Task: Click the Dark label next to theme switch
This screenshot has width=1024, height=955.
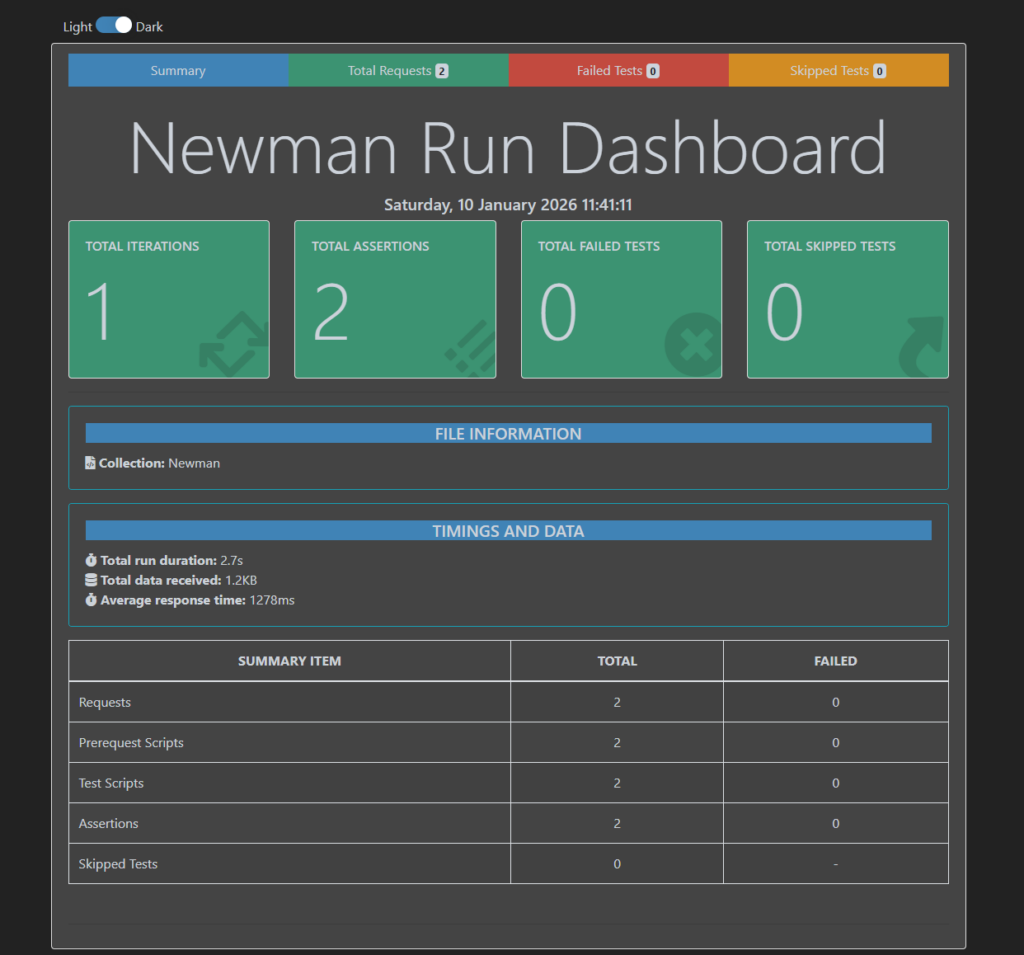Action: point(150,27)
